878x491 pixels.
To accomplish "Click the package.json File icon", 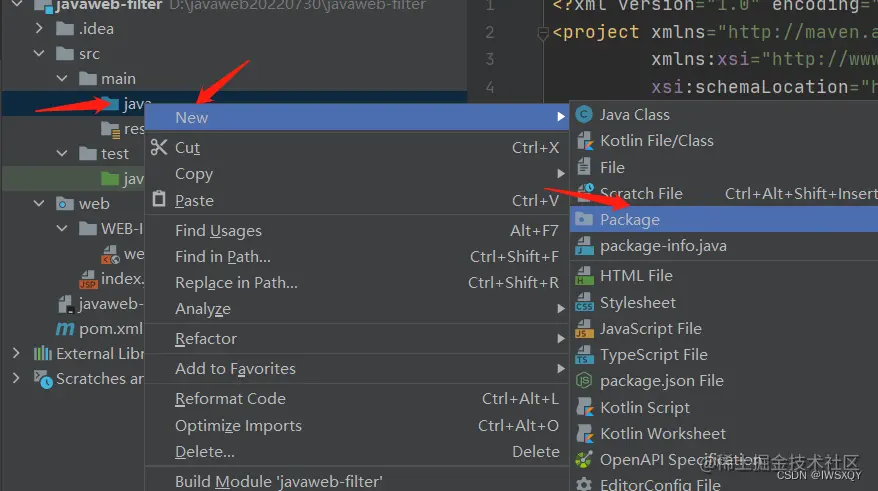I will (584, 381).
